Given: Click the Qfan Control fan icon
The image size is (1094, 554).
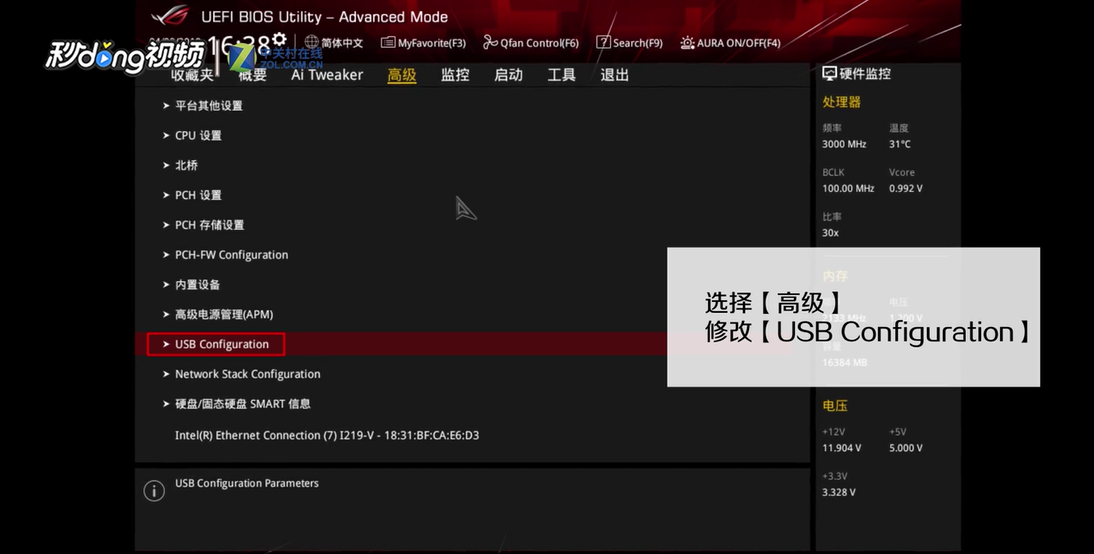Looking at the screenshot, I should click(x=490, y=43).
